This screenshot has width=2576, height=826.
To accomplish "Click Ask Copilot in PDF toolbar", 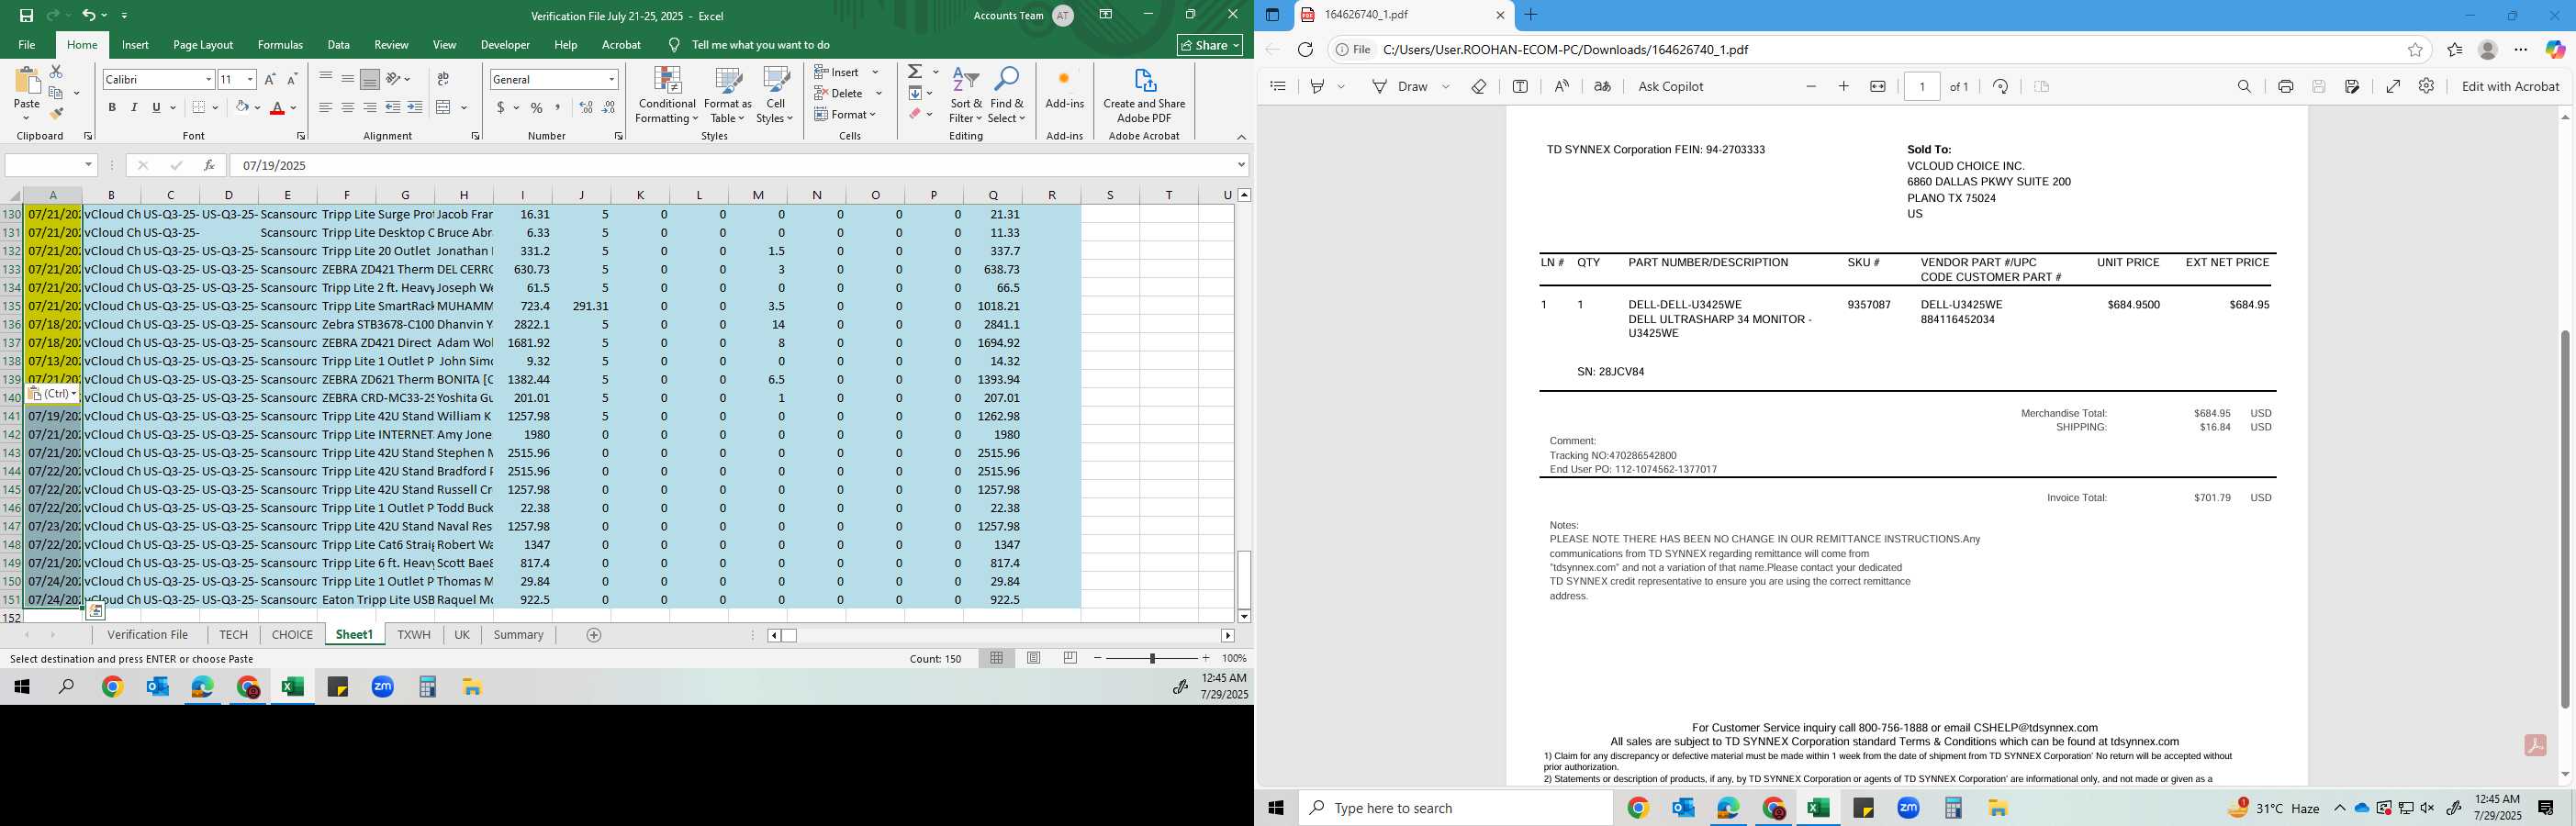I will click(x=1670, y=87).
